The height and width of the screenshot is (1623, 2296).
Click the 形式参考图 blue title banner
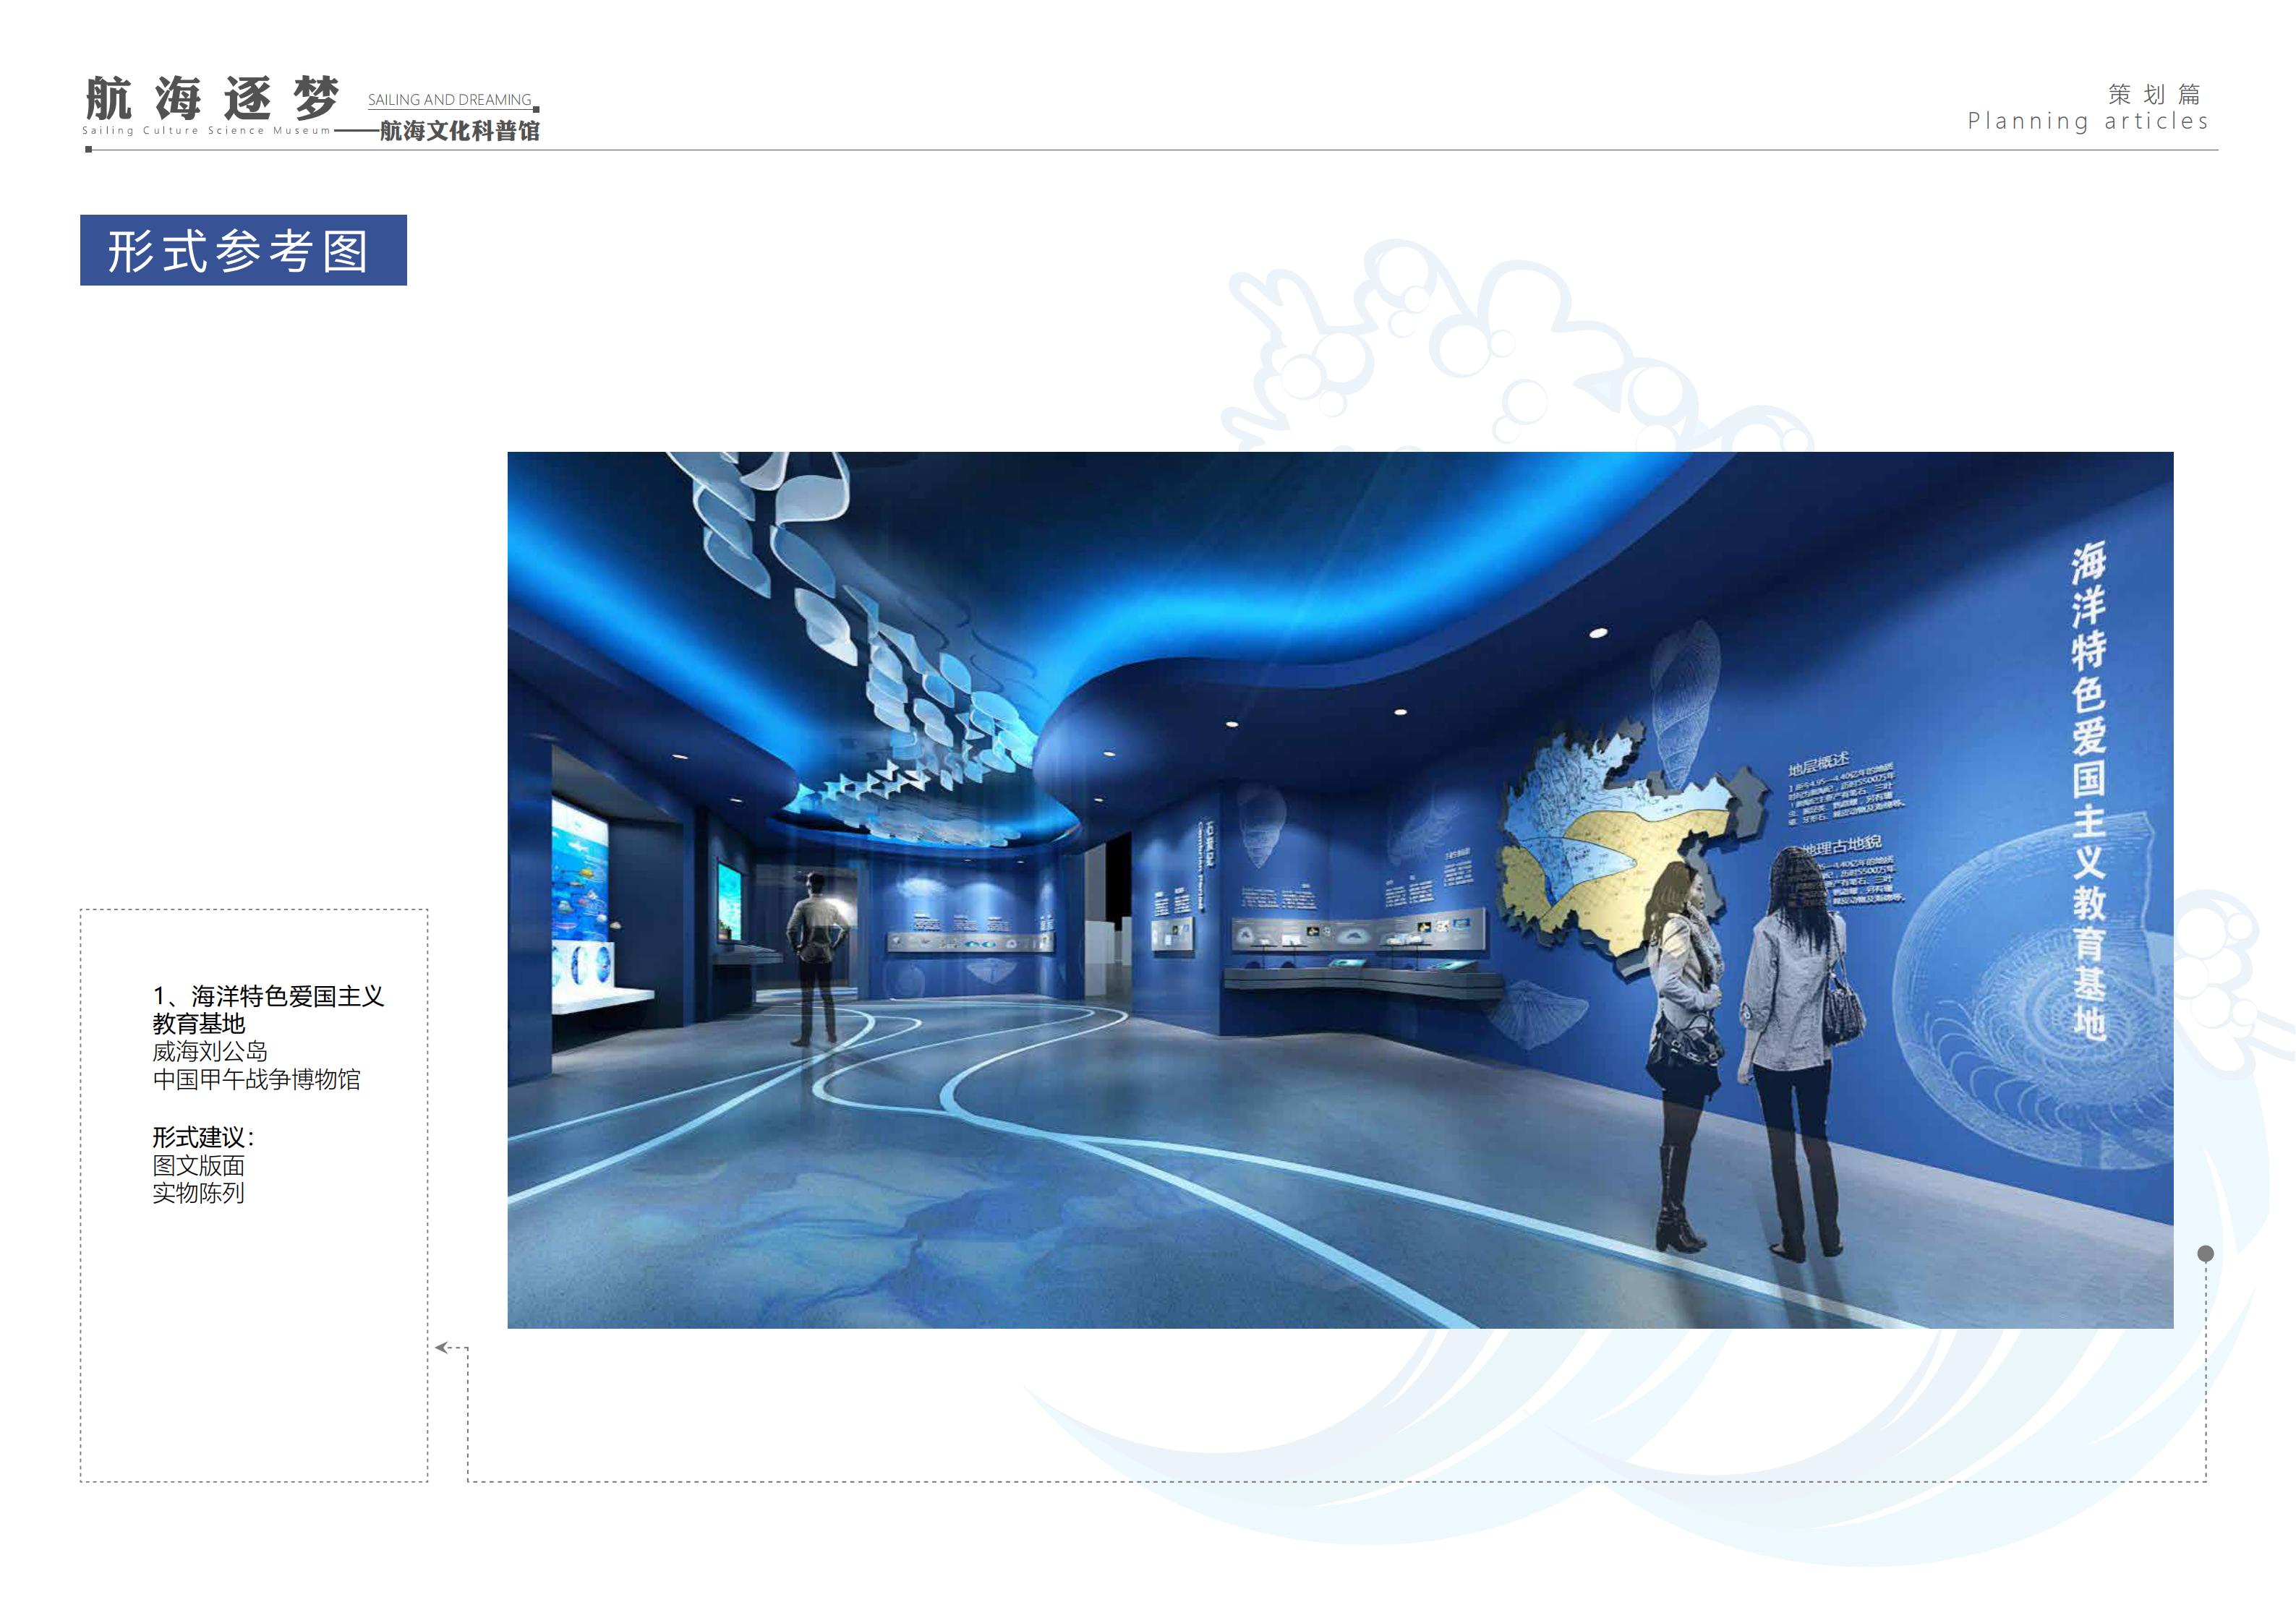coord(243,250)
